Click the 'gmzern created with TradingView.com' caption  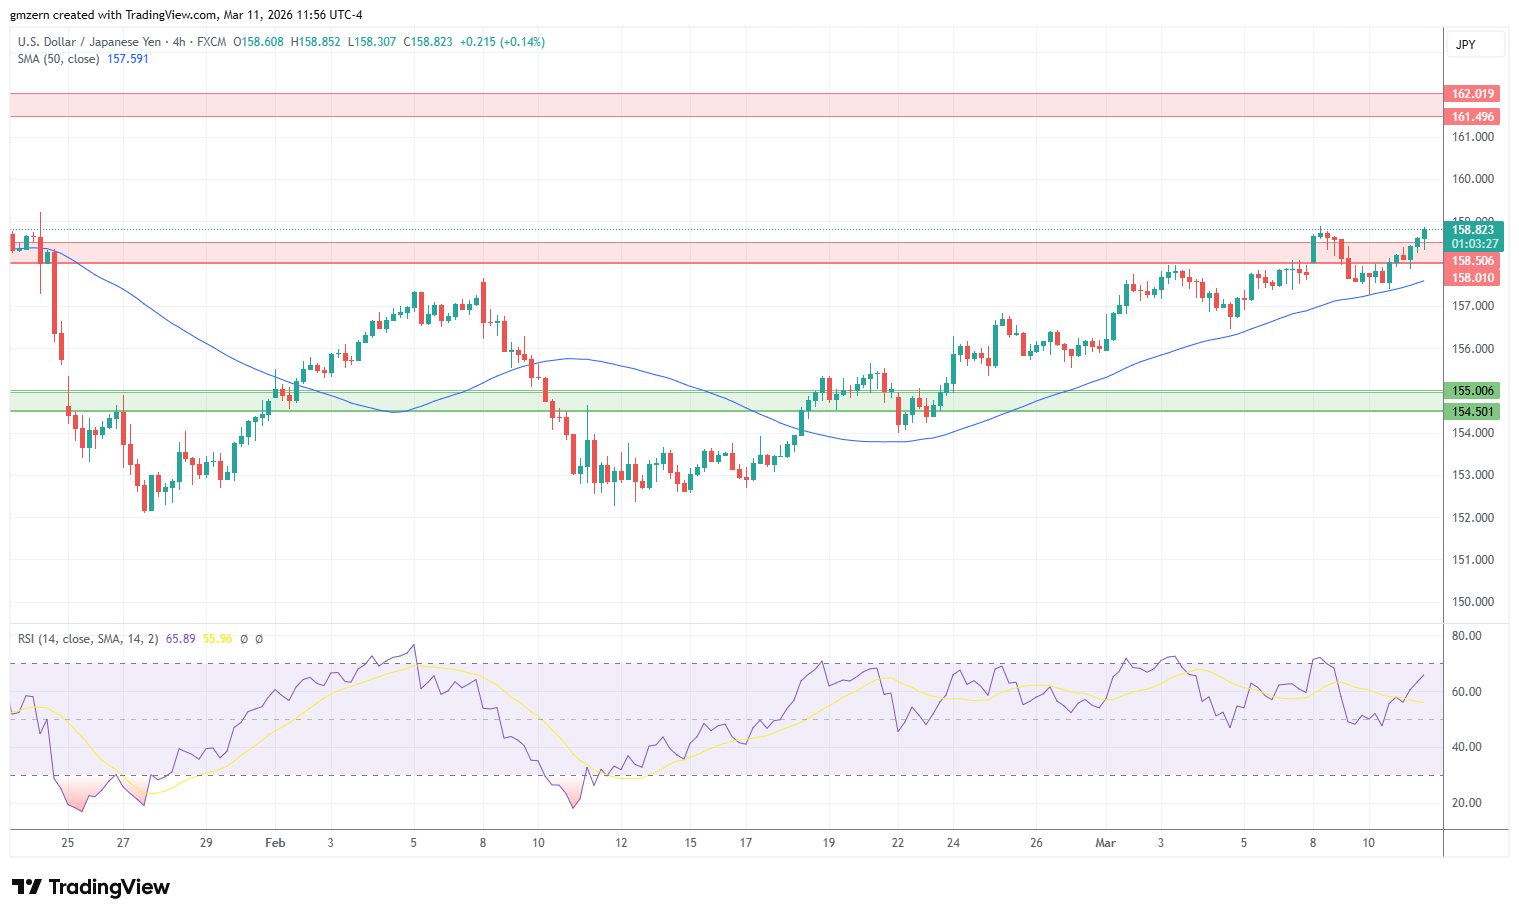click(113, 15)
